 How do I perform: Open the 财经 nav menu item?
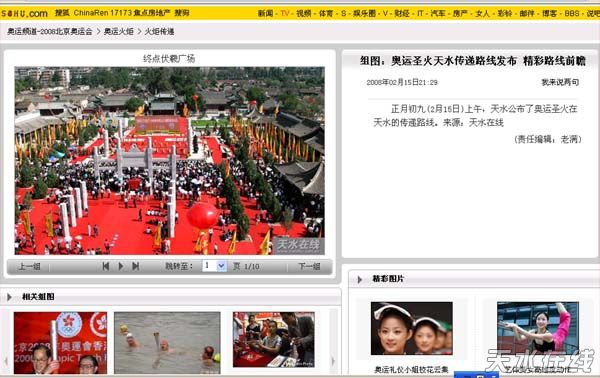pyautogui.click(x=402, y=13)
